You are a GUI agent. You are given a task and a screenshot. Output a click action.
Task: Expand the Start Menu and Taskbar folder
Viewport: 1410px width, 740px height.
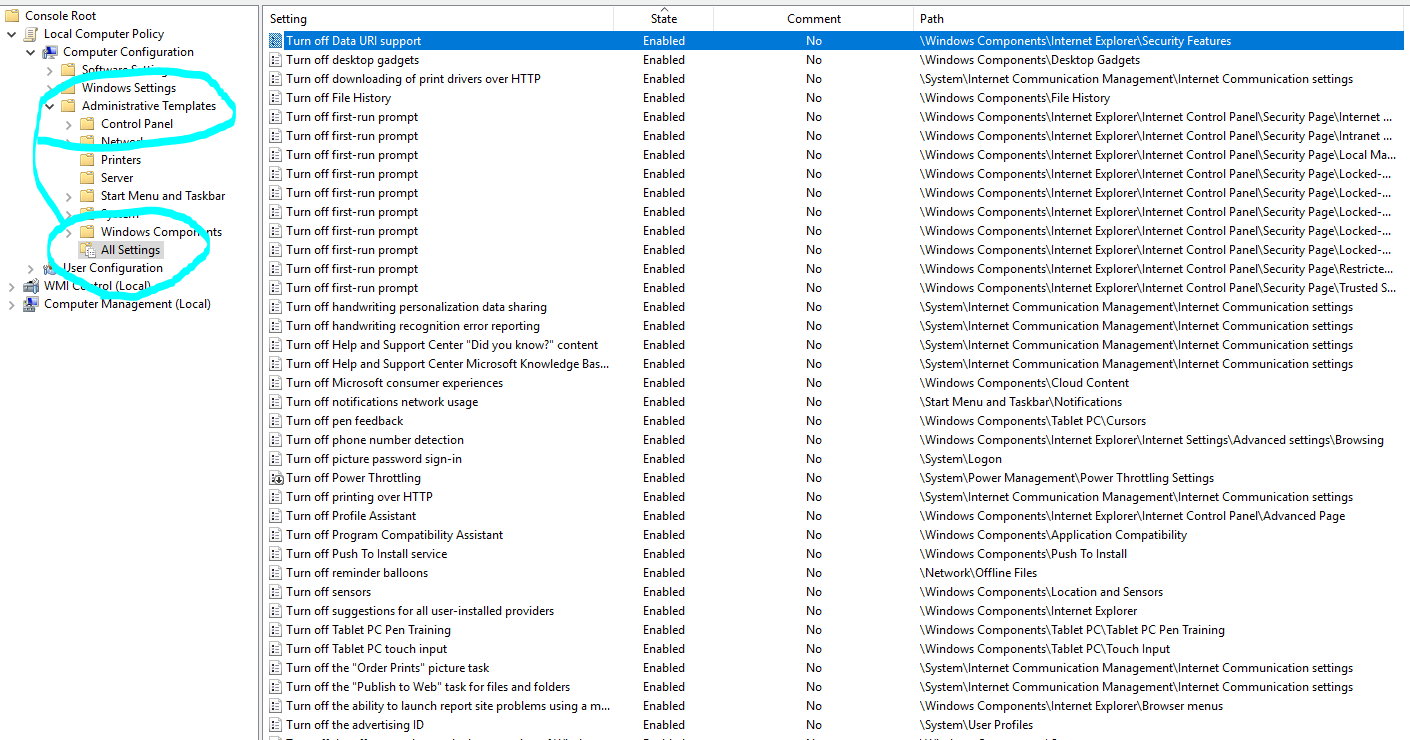pyautogui.click(x=68, y=196)
